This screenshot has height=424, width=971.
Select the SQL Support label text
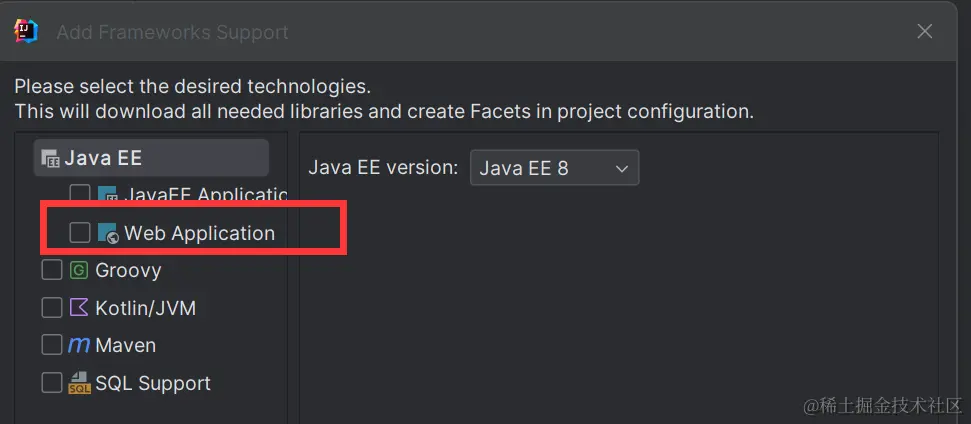153,383
